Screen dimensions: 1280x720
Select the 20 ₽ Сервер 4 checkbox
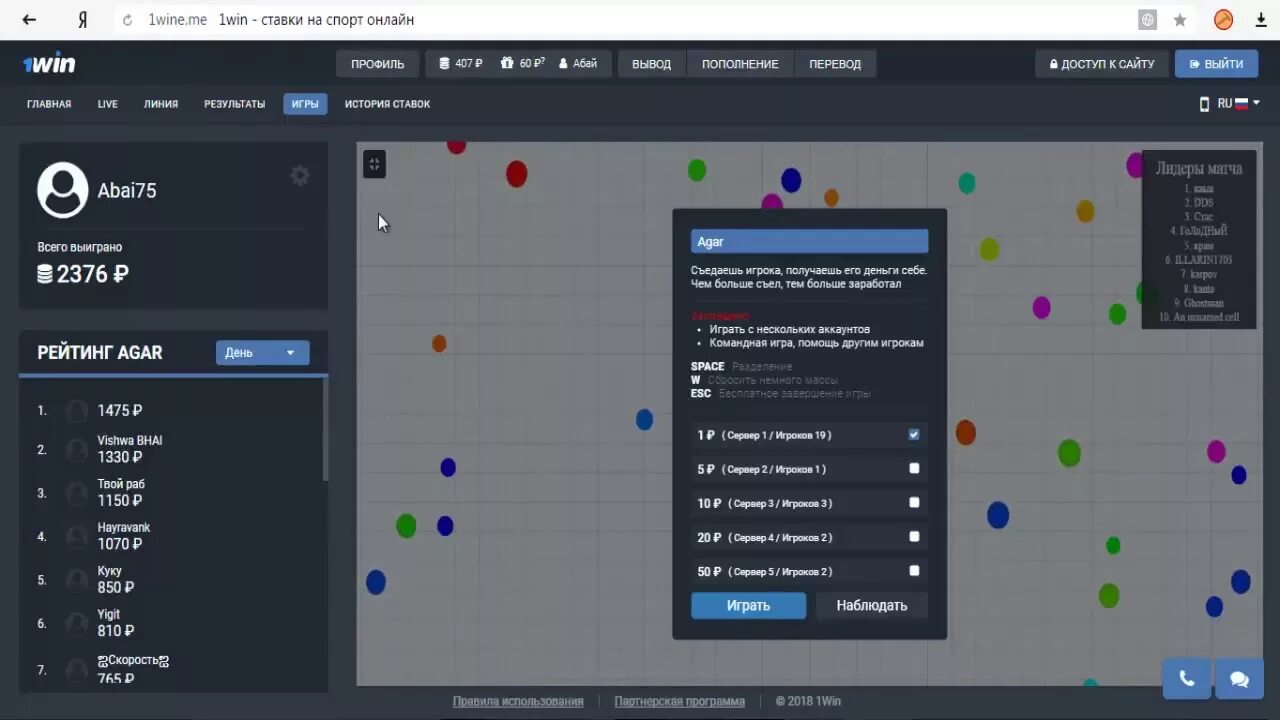pyautogui.click(x=914, y=536)
